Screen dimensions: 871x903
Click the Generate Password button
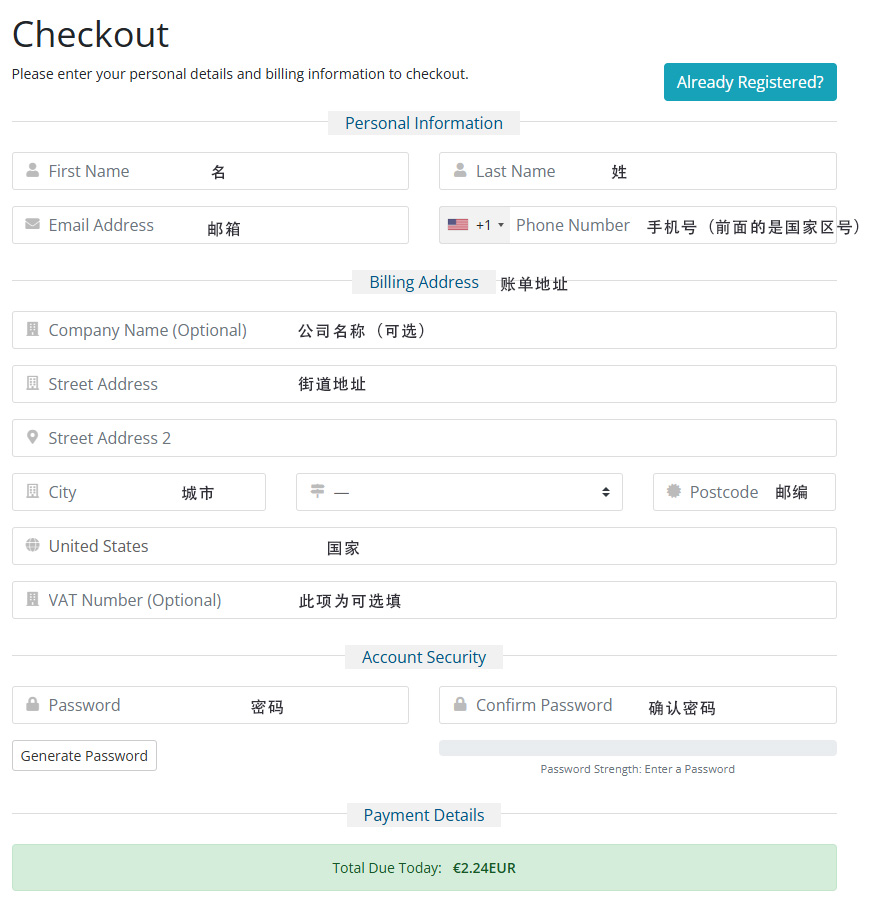point(84,756)
